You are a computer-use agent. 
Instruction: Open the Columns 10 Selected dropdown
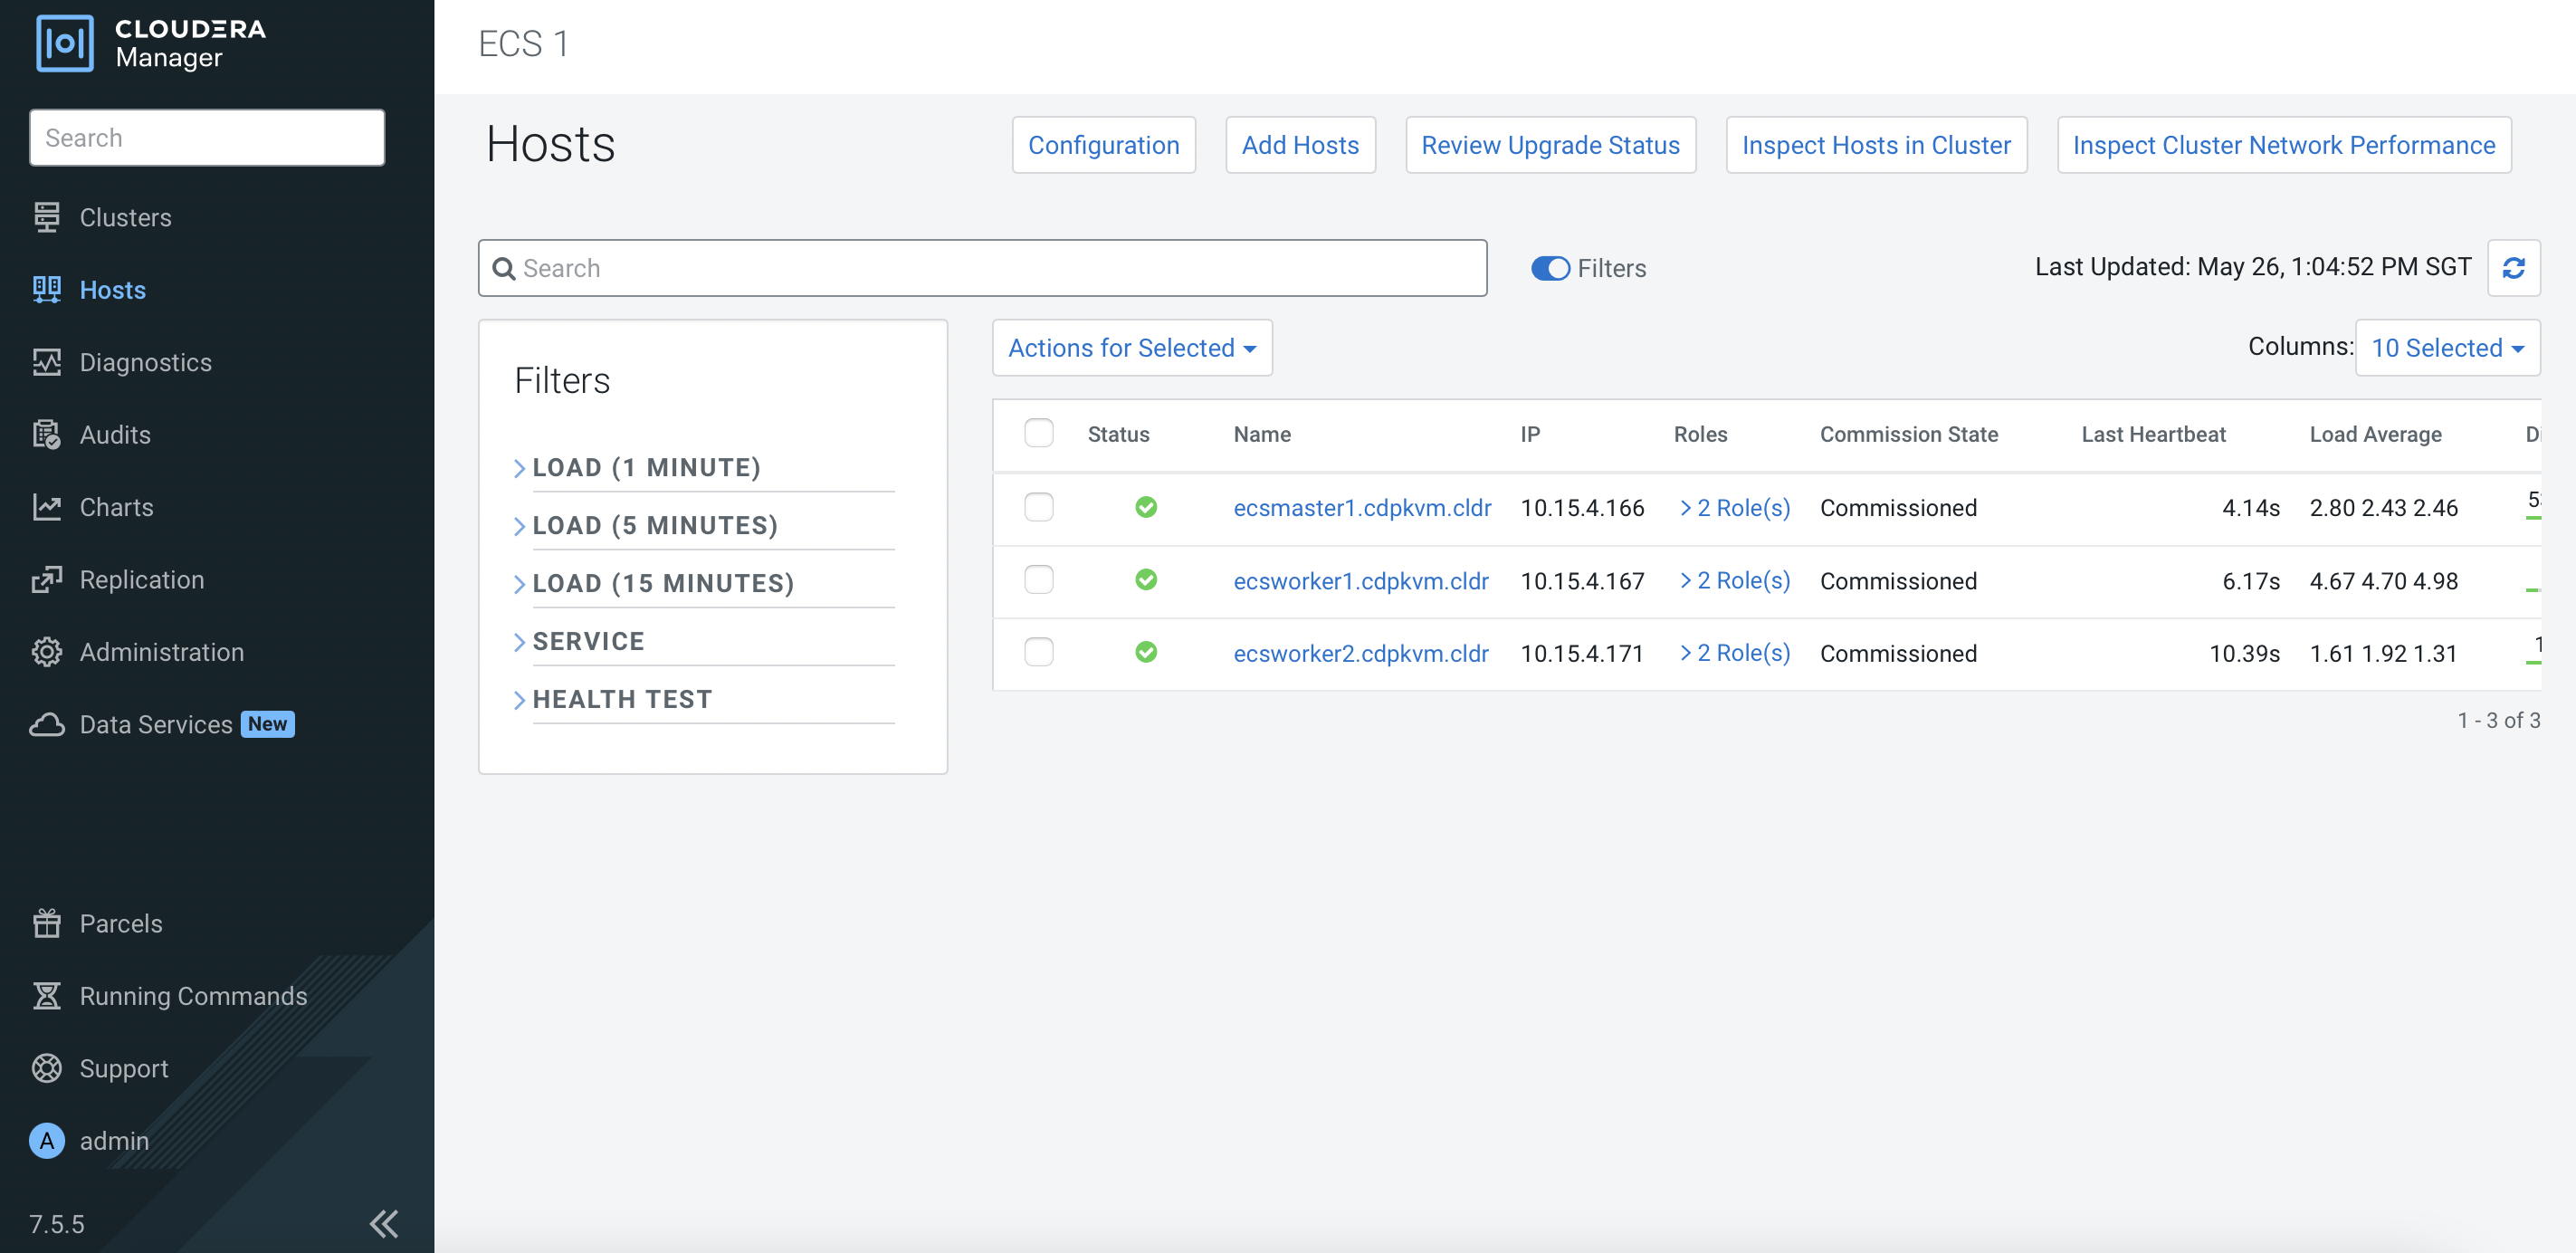(2446, 347)
